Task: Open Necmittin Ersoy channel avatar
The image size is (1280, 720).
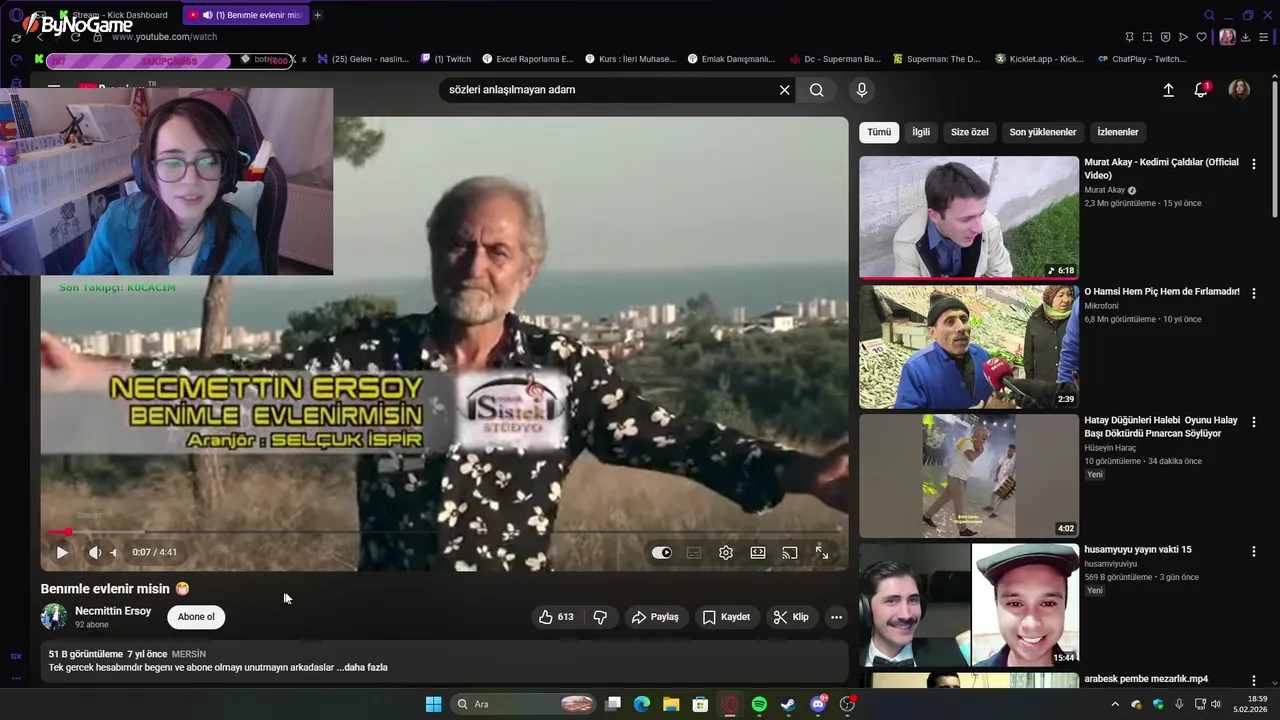Action: (54, 616)
